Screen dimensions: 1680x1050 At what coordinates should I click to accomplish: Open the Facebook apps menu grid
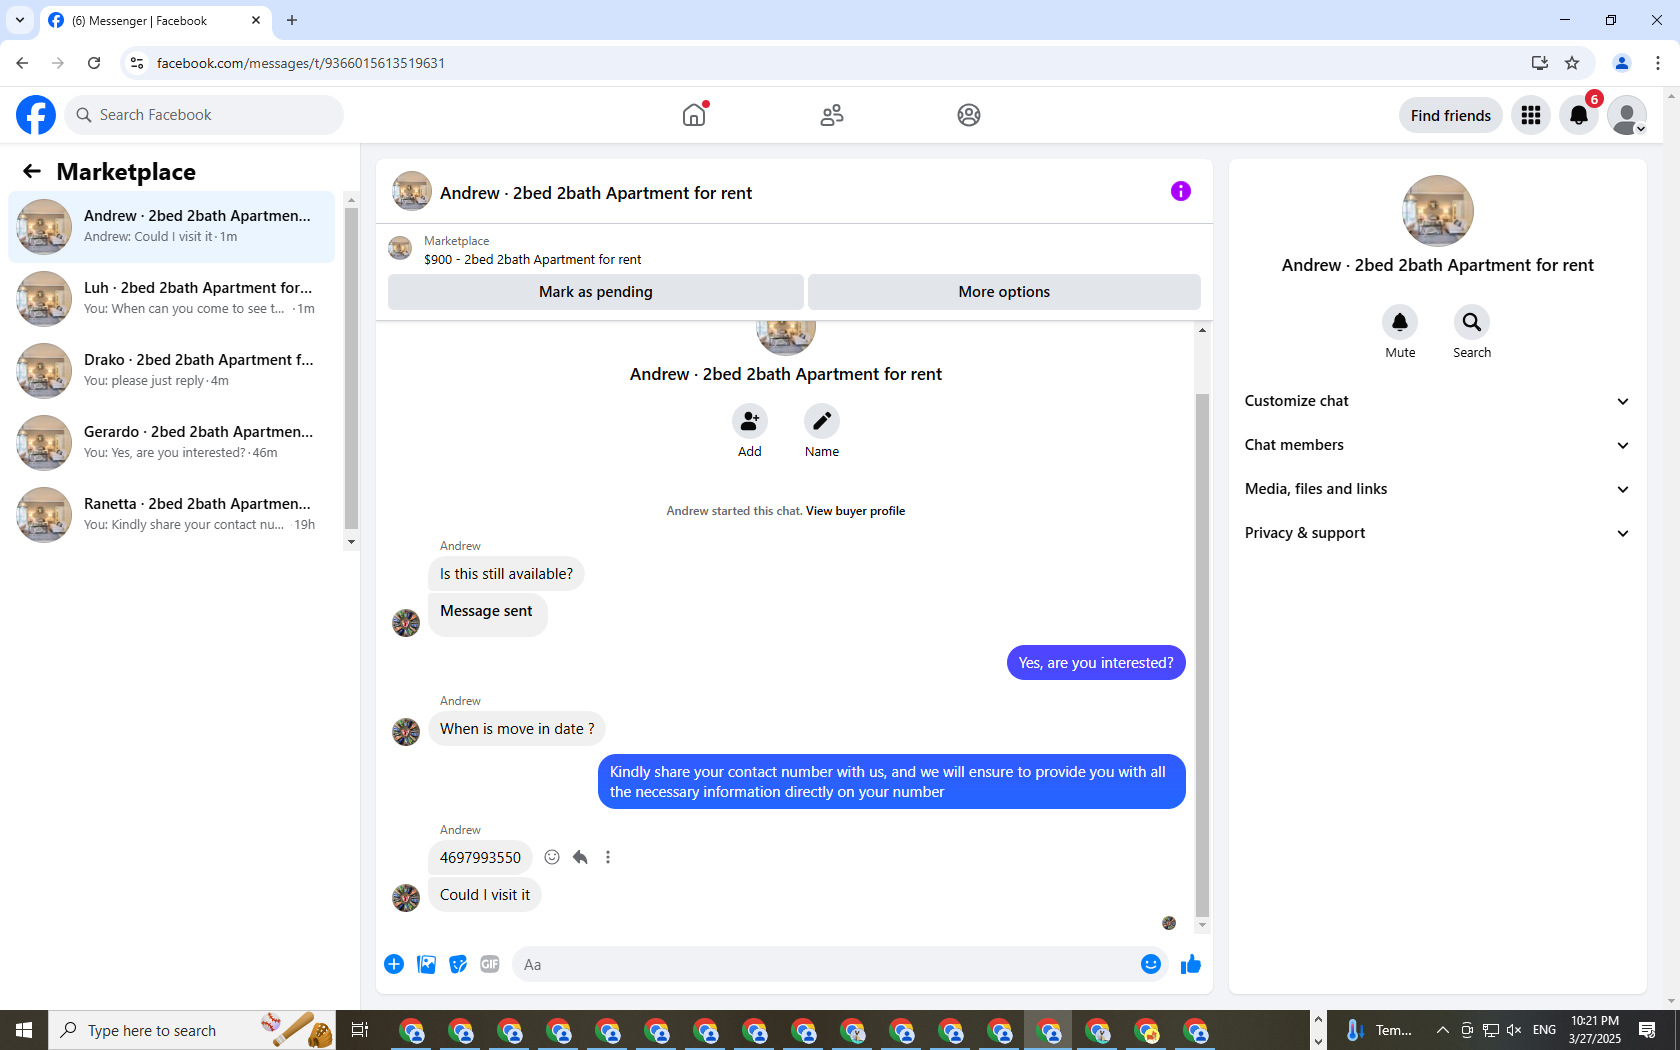point(1531,115)
